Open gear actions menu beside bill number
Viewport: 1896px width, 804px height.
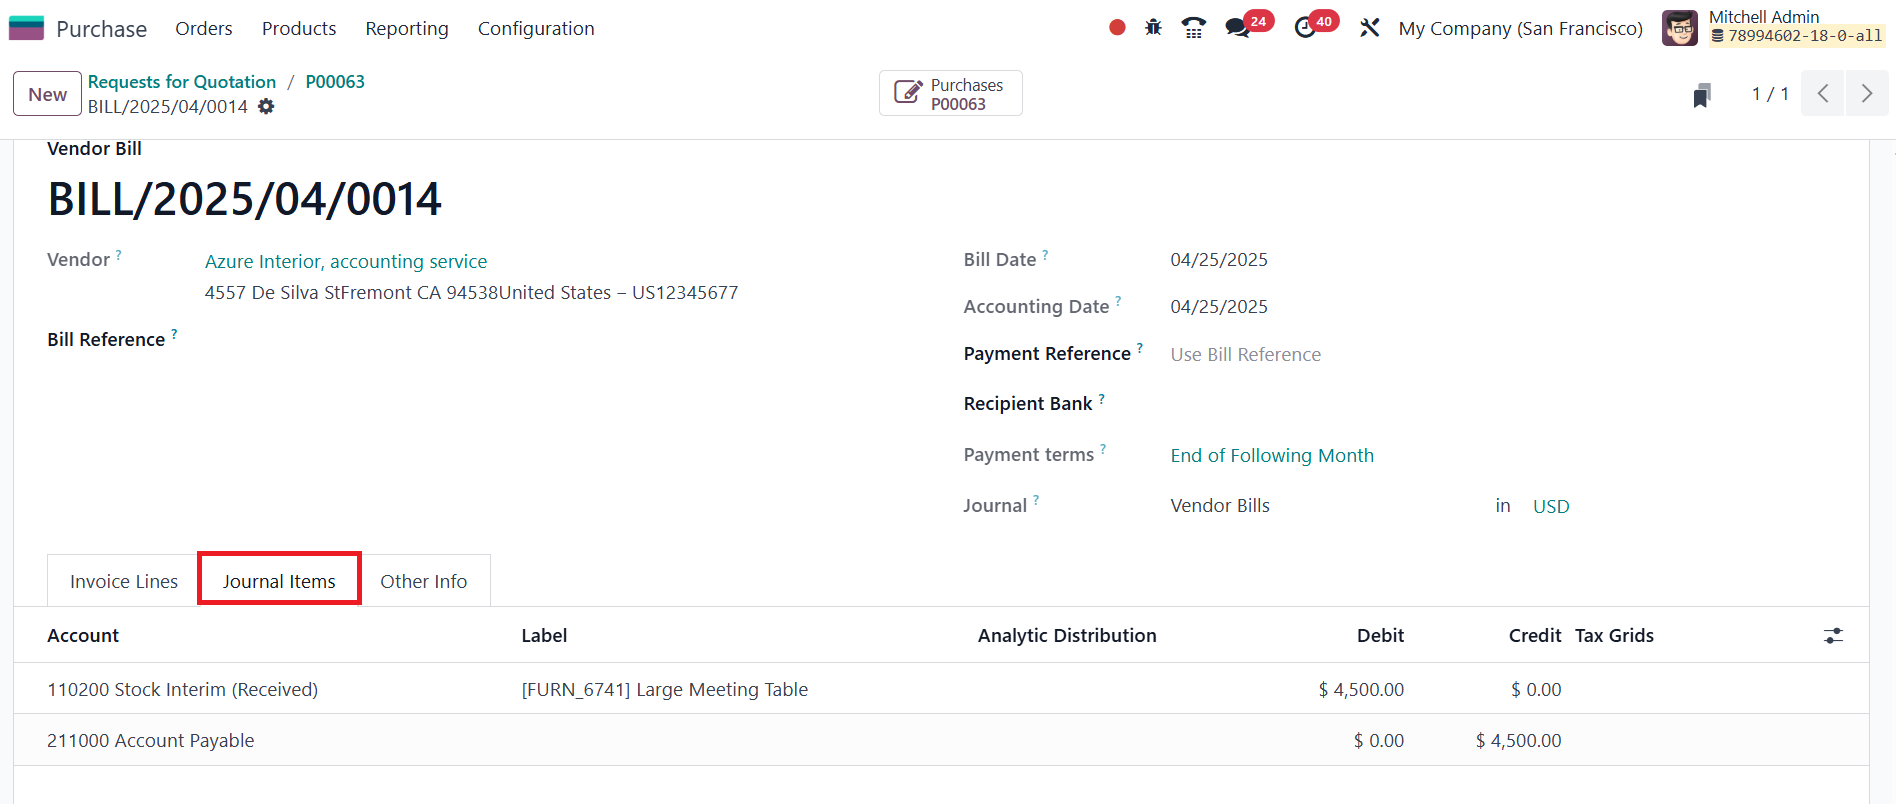click(x=266, y=106)
